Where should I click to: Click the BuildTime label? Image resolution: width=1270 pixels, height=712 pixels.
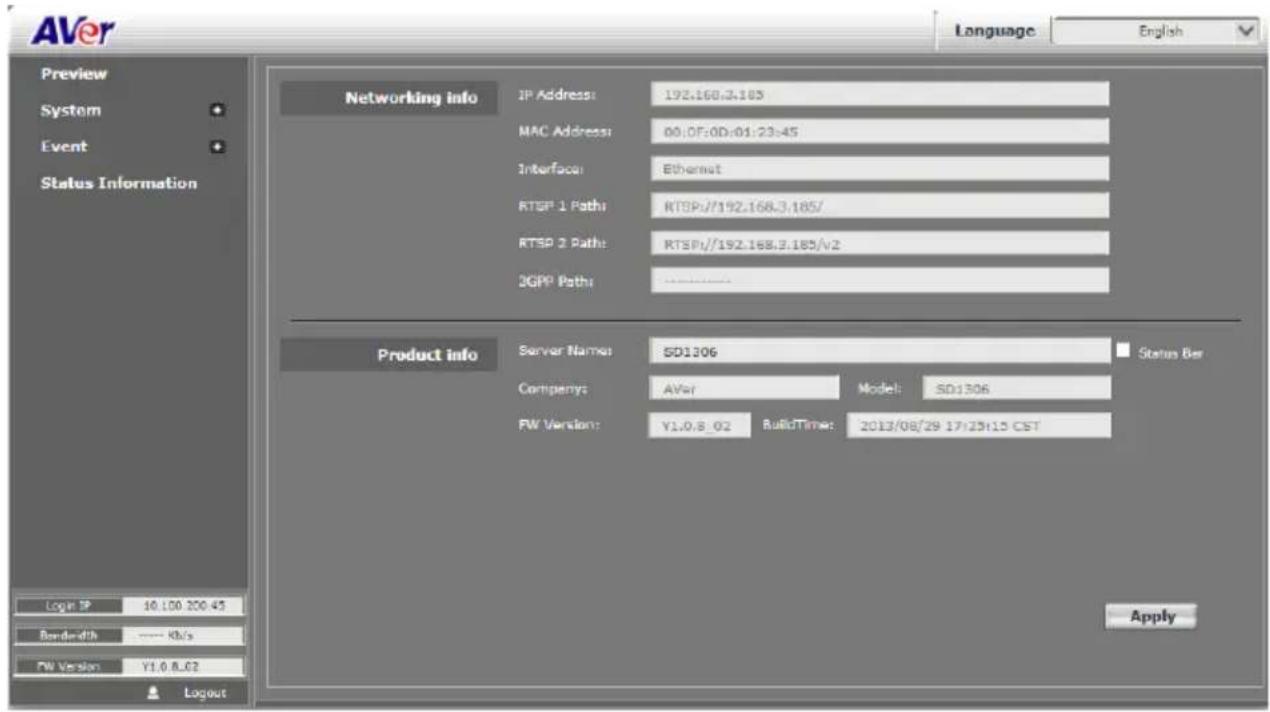click(799, 426)
